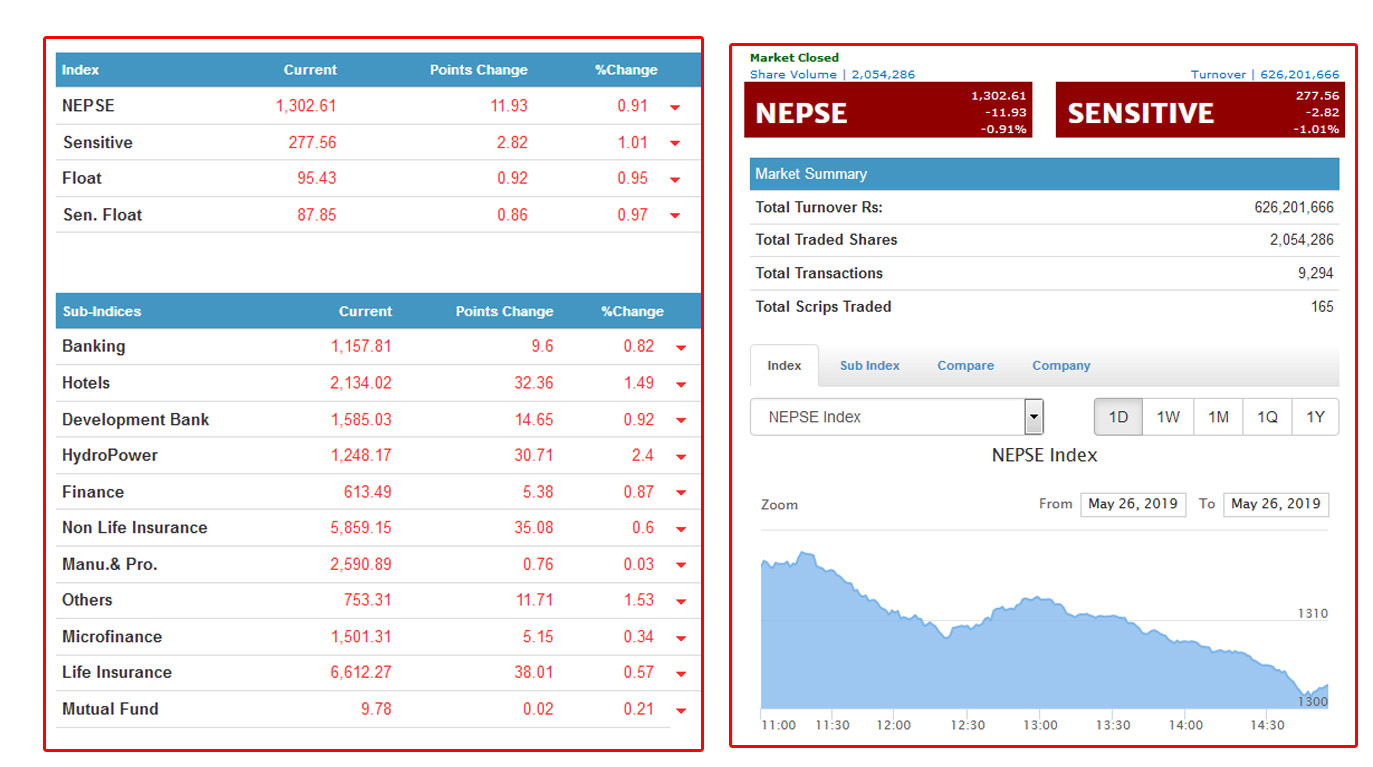Image resolution: width=1373 pixels, height=767 pixels.
Task: Open the Company tab
Action: [1061, 366]
